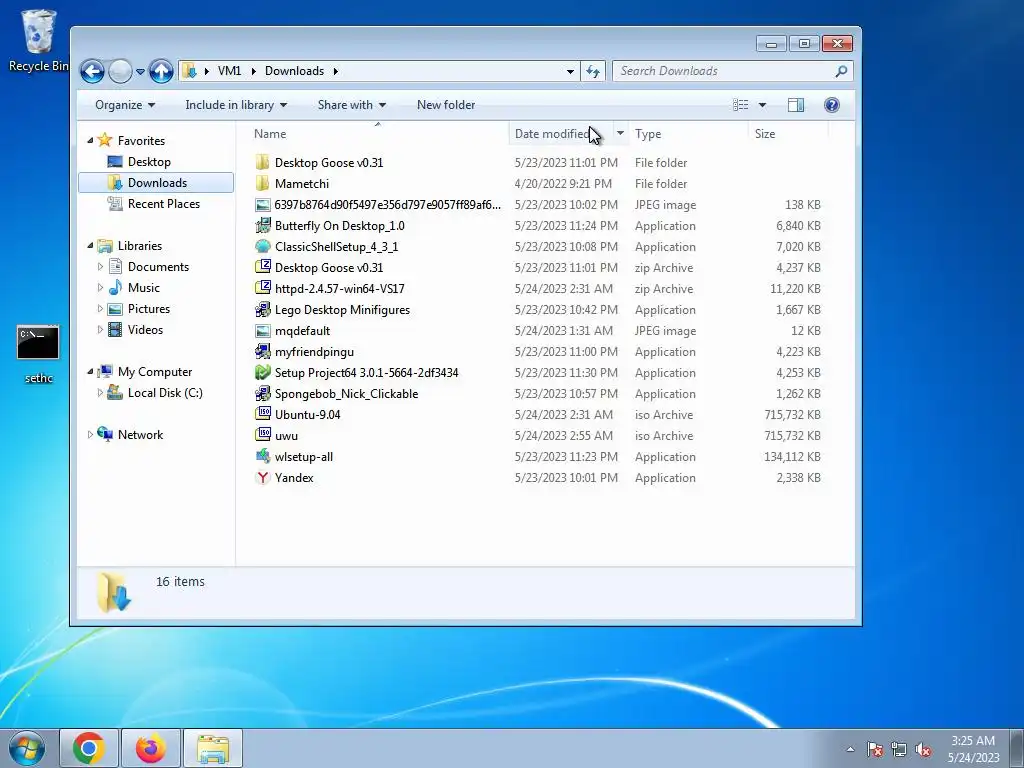1024x768 pixels.
Task: Change view using the views icon
Action: [x=741, y=105]
